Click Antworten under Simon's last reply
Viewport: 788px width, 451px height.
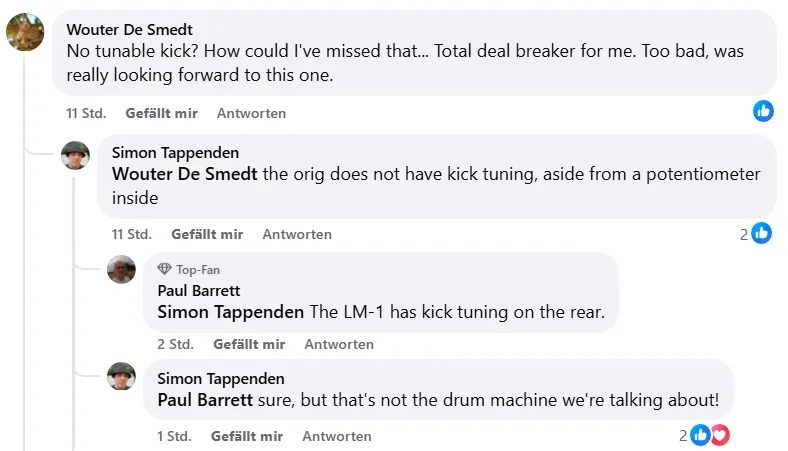pos(337,436)
